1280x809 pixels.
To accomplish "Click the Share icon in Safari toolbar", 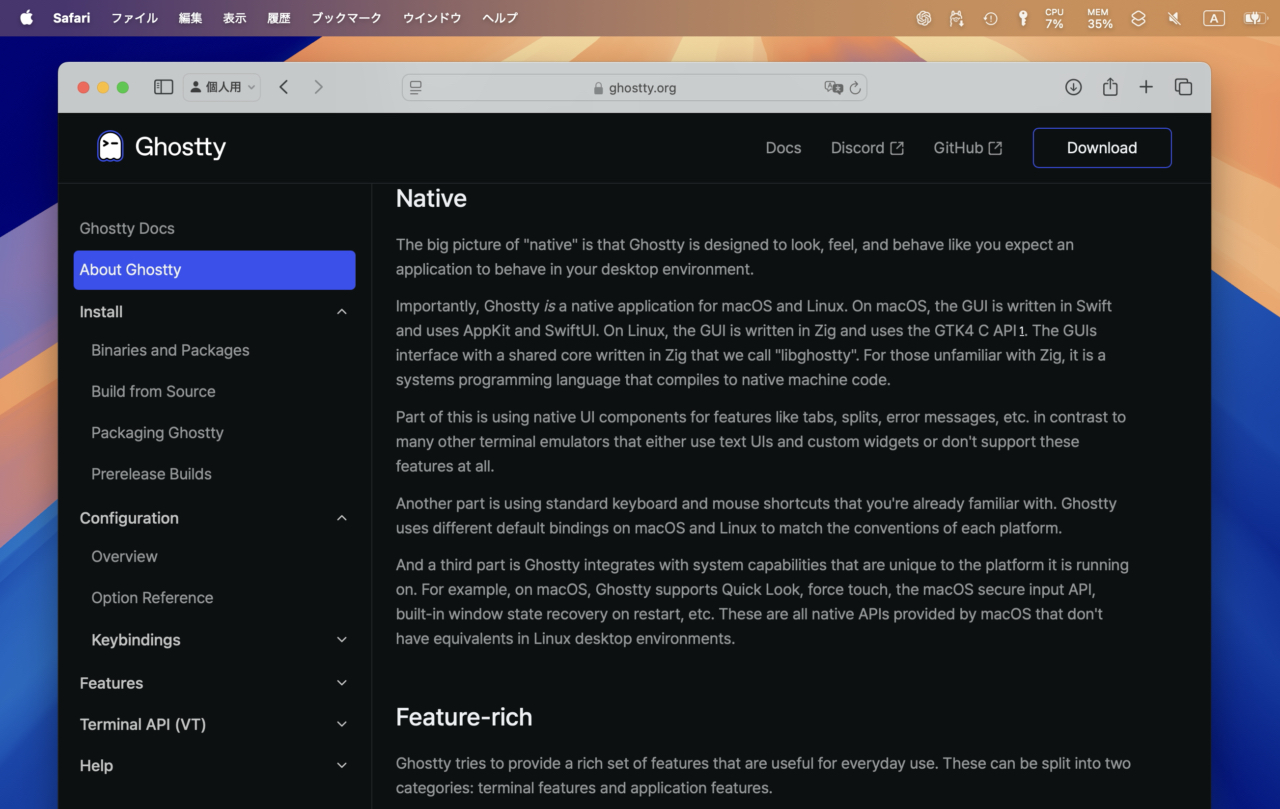I will [x=1110, y=87].
